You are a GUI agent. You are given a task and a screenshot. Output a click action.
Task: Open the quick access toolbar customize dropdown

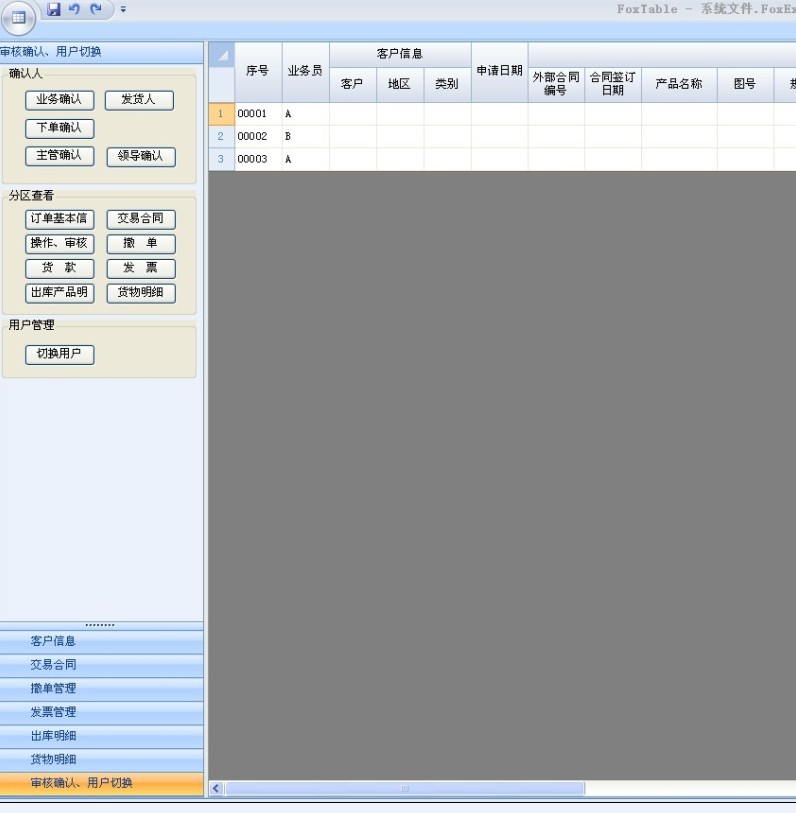click(x=123, y=9)
